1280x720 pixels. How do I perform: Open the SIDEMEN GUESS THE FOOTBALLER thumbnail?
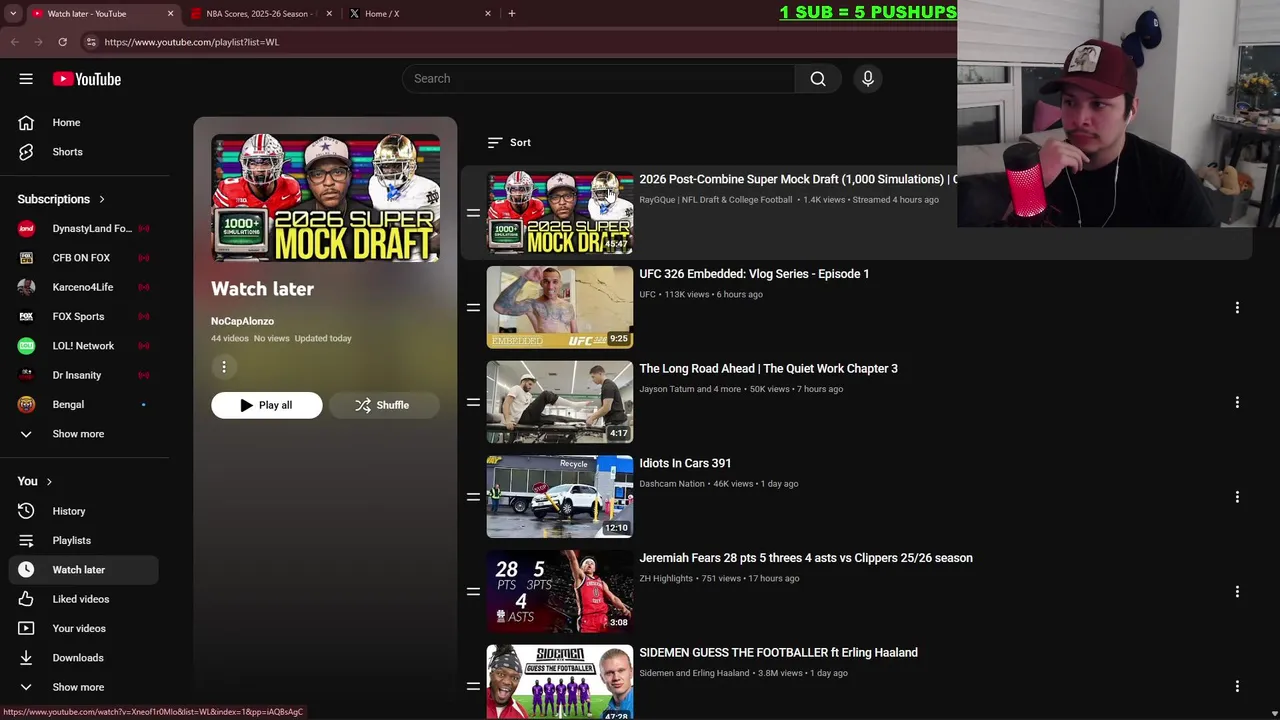click(x=560, y=682)
